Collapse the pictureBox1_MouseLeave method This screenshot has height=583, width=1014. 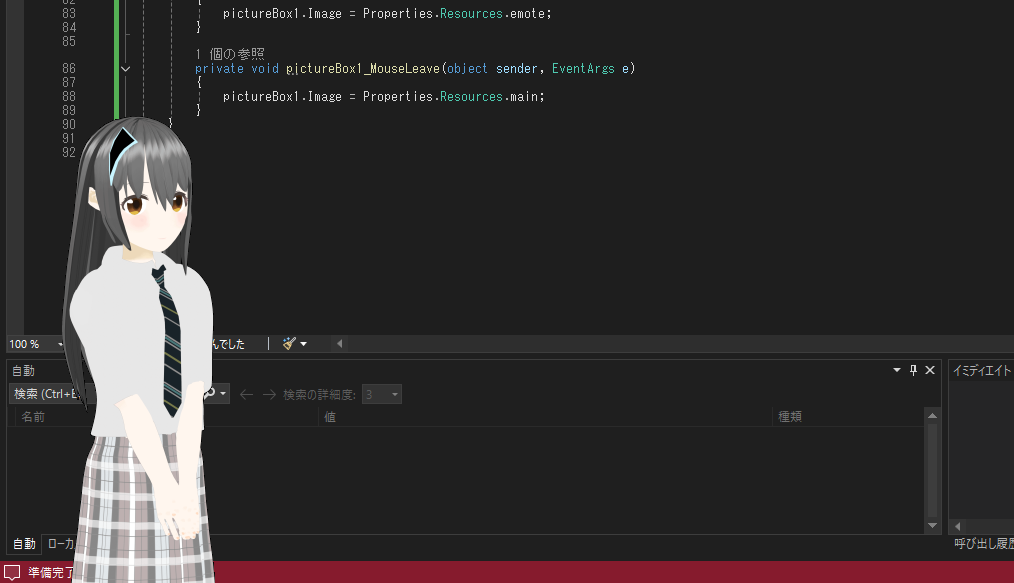125,69
